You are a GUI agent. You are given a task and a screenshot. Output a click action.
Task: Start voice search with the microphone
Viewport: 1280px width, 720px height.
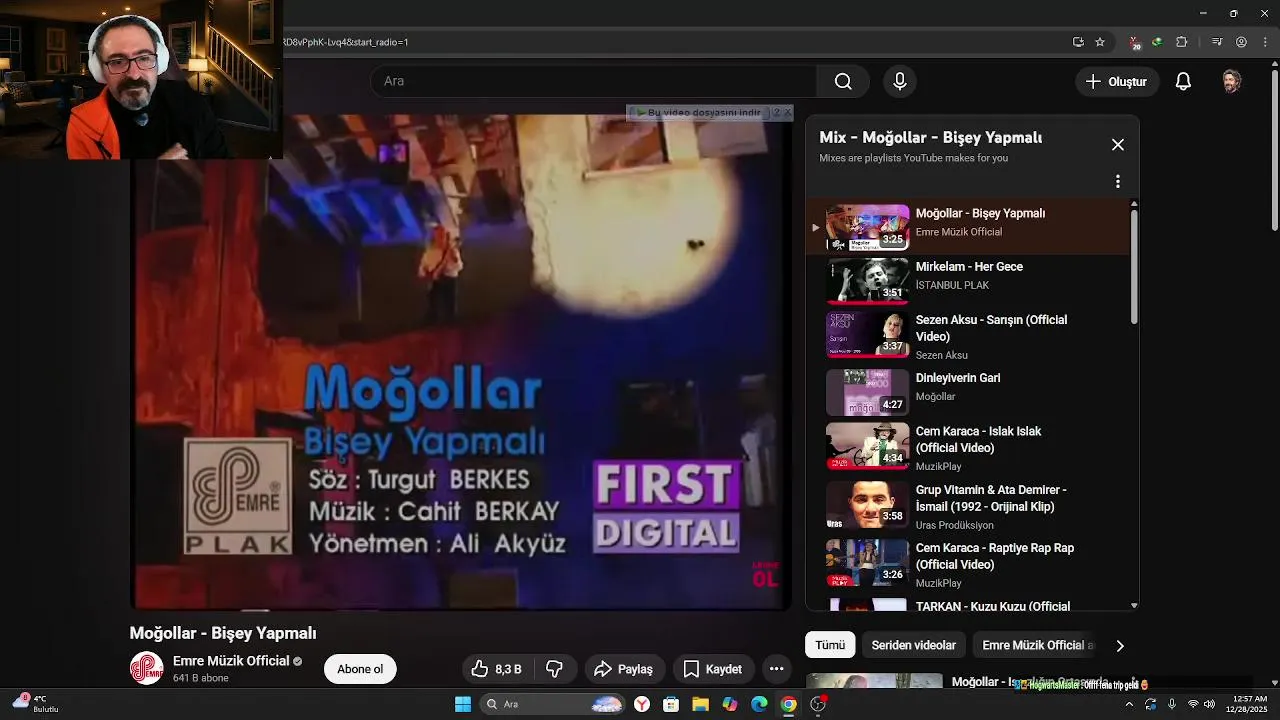point(899,81)
